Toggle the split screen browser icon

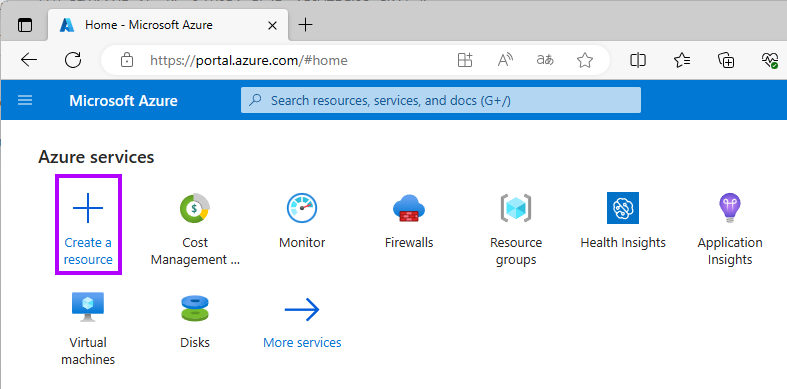(637, 60)
